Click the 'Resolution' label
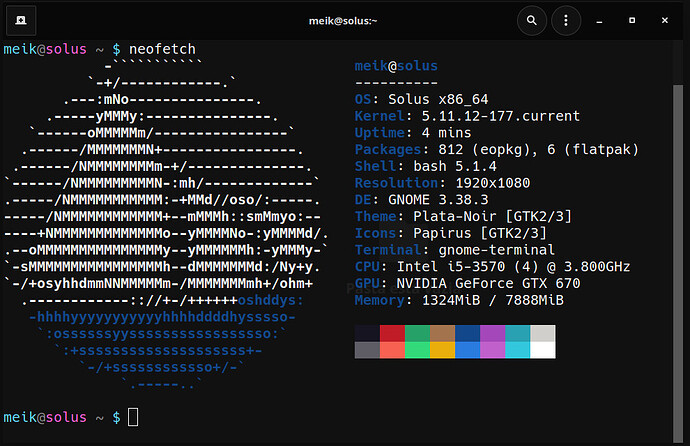The width and height of the screenshot is (690, 446). tap(396, 183)
